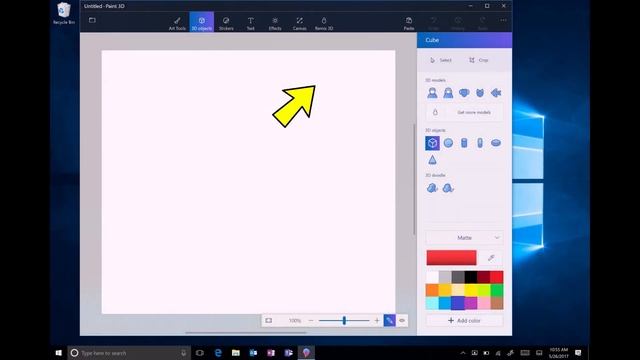Click the zoom out minus button
The image size is (640, 360).
pyautogui.click(x=311, y=320)
